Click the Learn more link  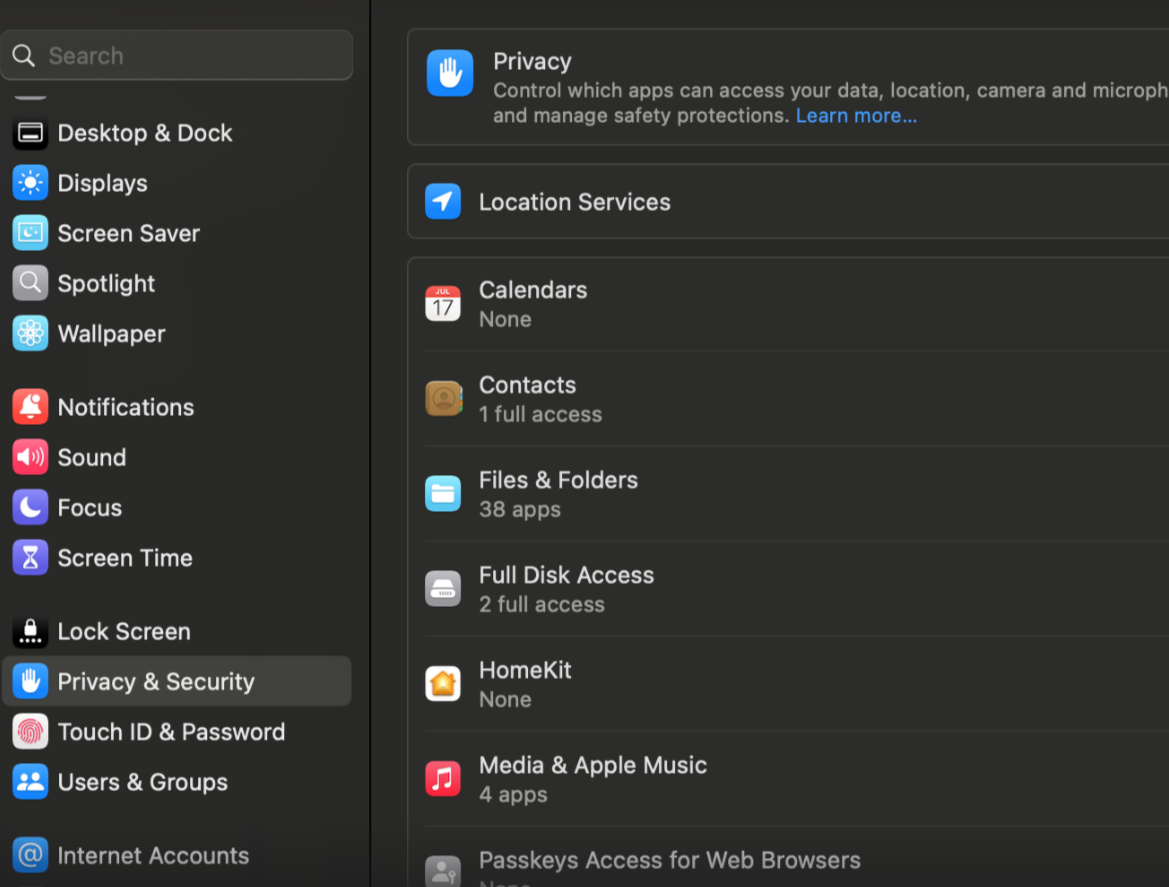[856, 116]
